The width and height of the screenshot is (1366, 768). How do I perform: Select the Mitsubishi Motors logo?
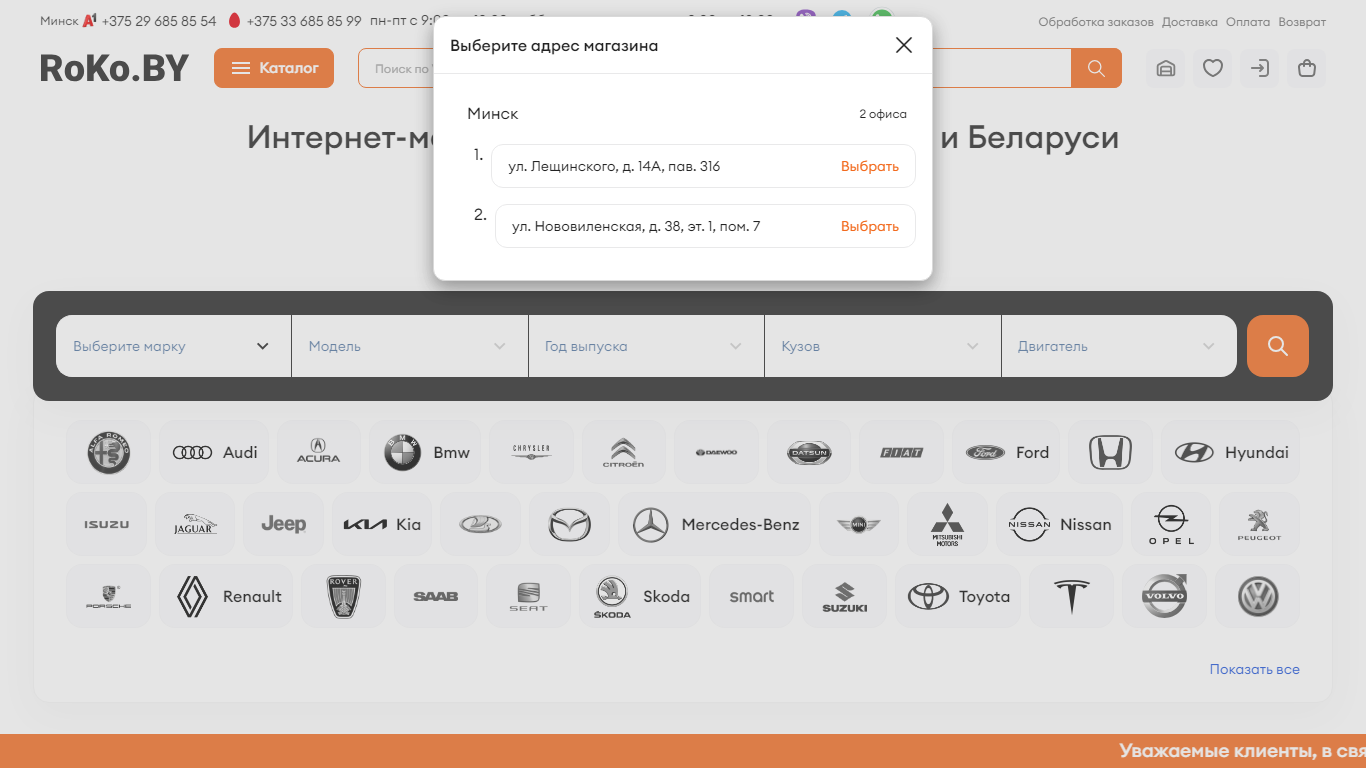coord(947,524)
